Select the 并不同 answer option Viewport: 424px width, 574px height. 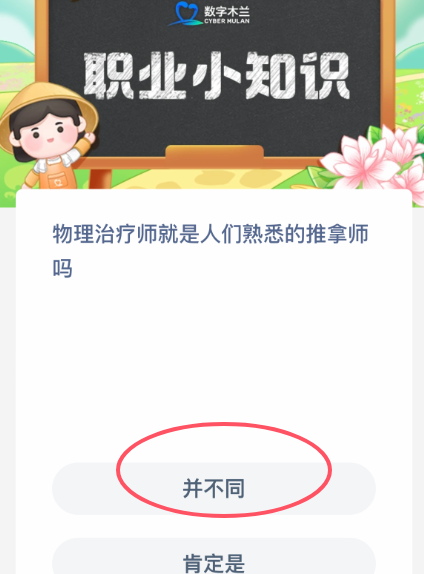coord(214,488)
